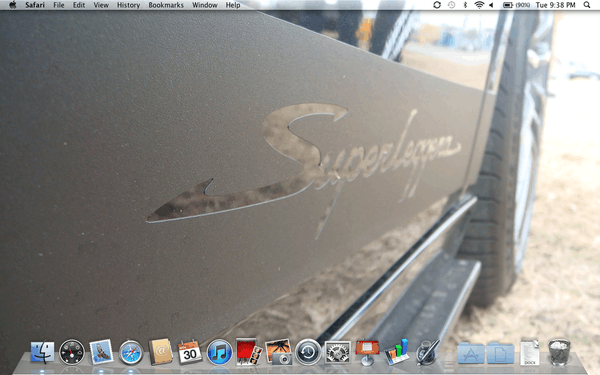Open Photo Booth in the dock
600x375 pixels.
pyautogui.click(x=249, y=351)
